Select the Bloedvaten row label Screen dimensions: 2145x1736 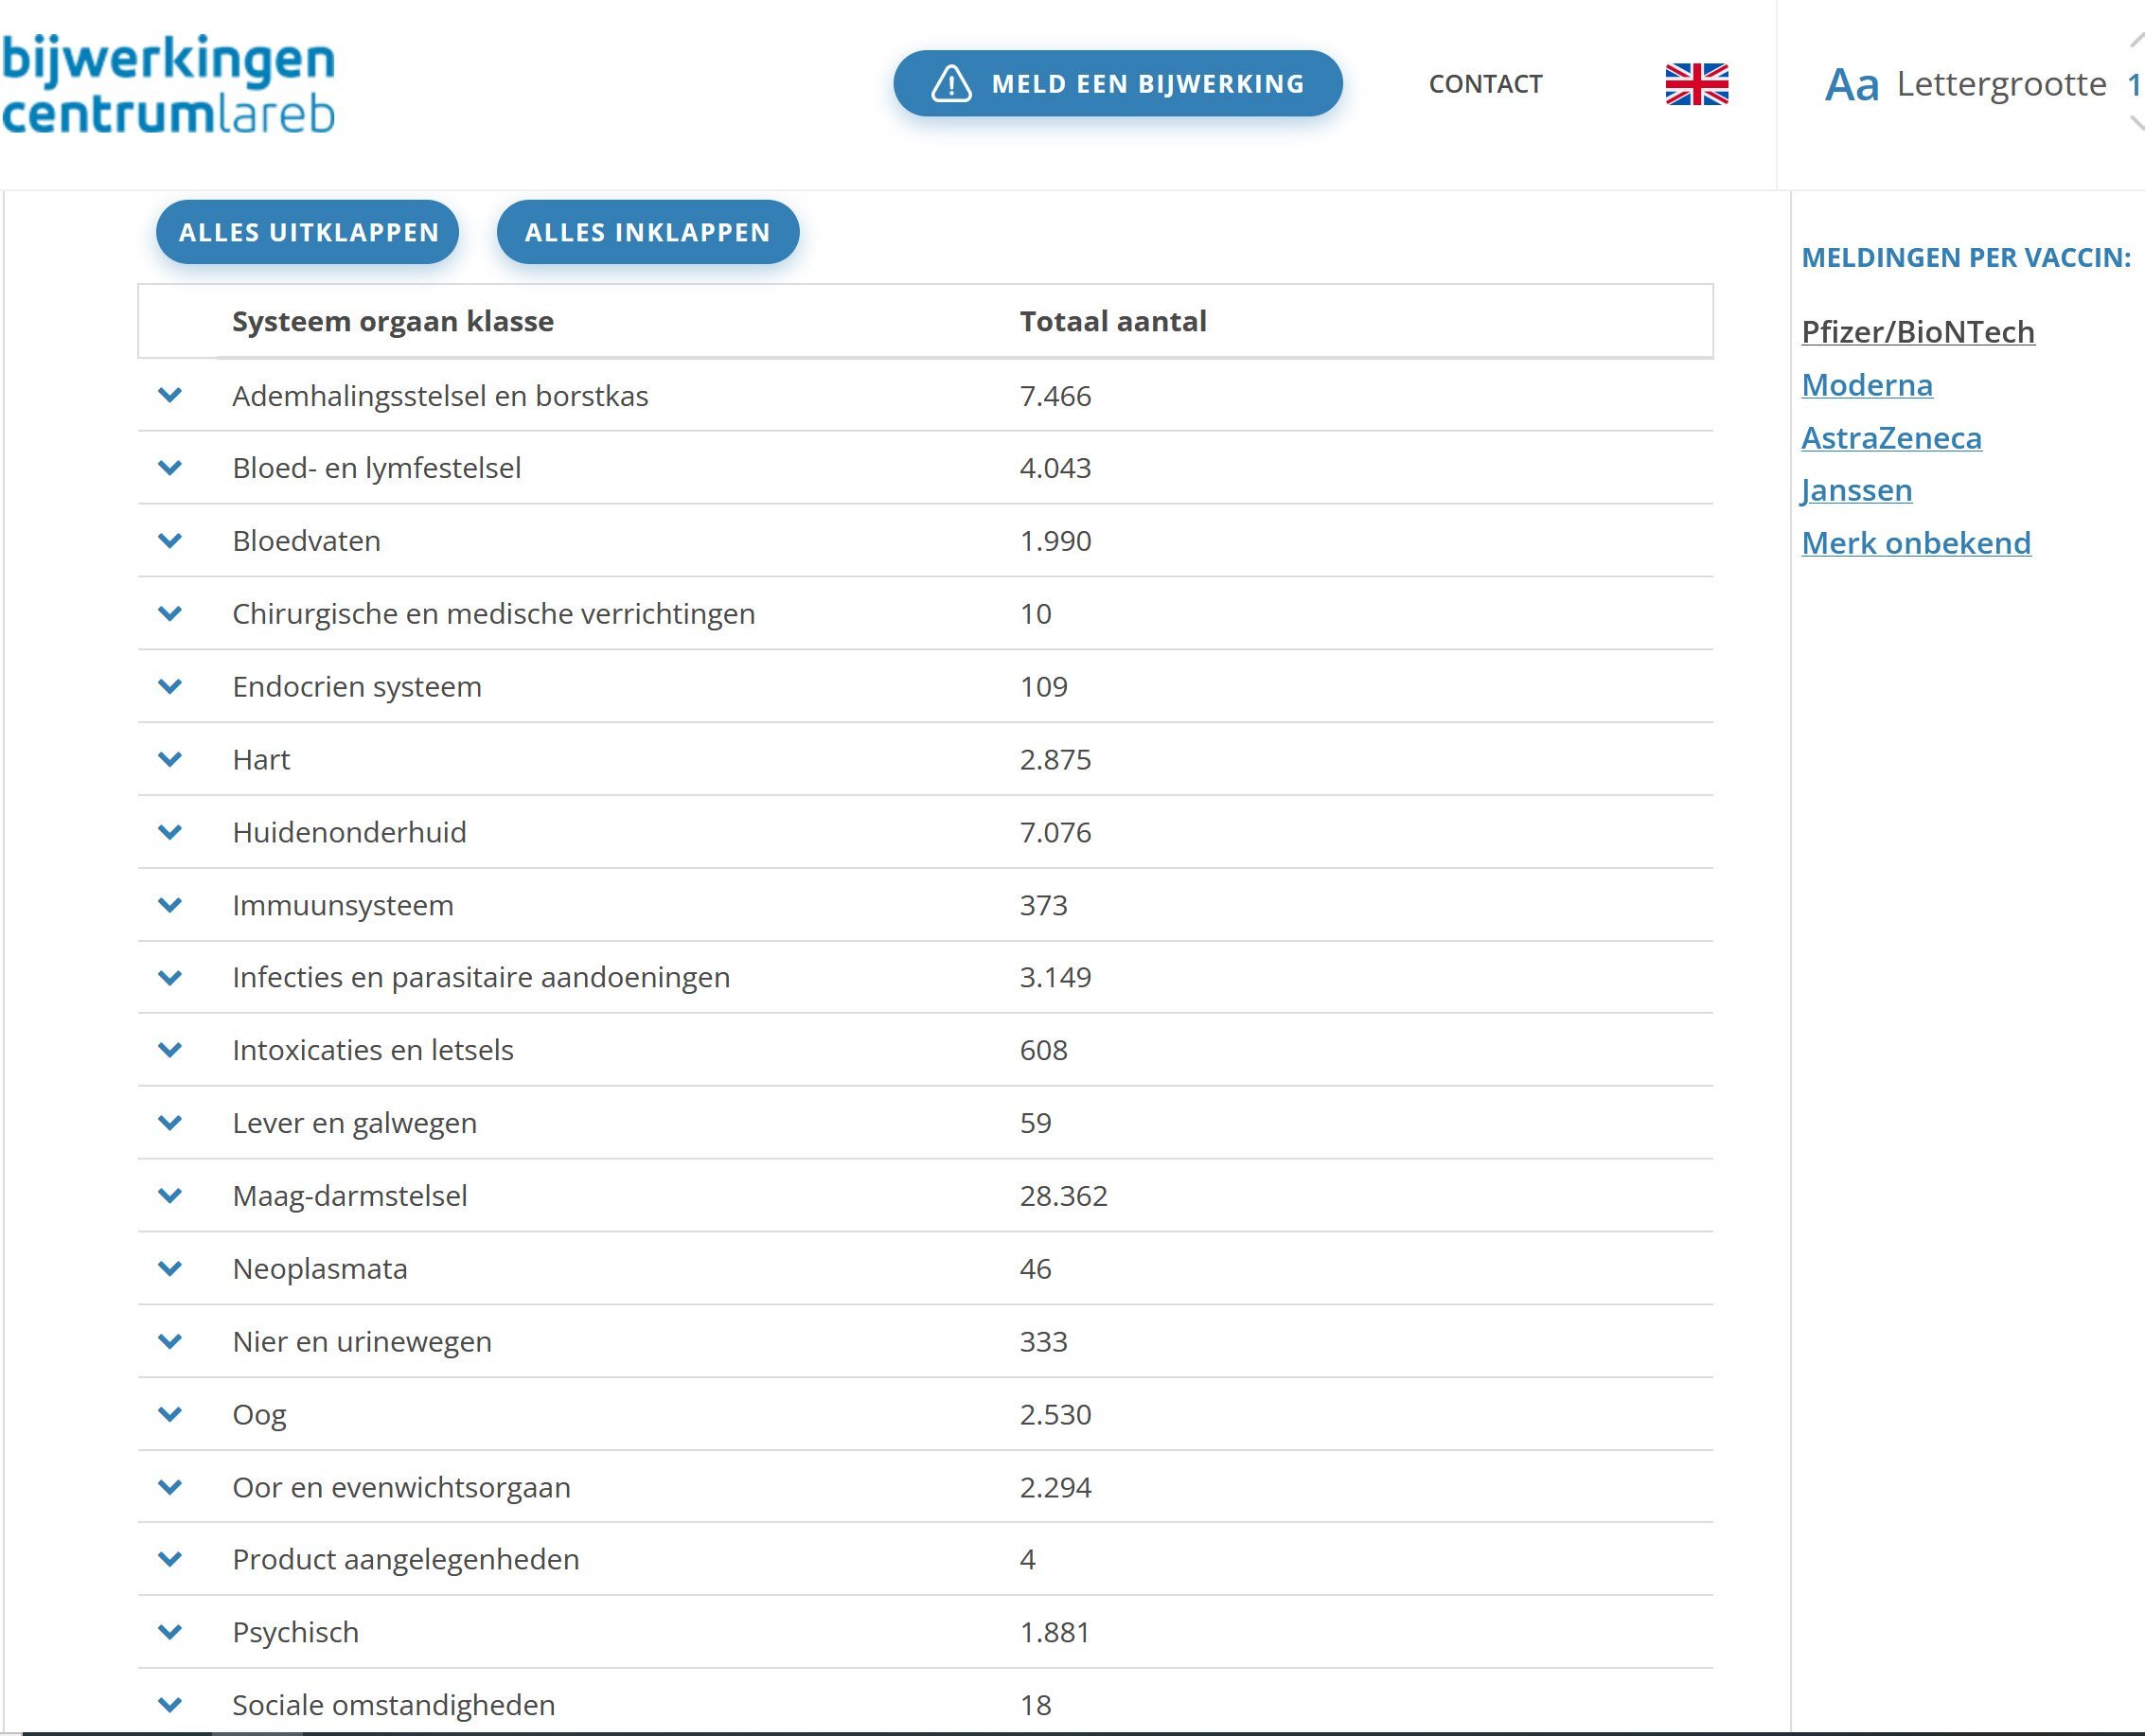[x=306, y=540]
